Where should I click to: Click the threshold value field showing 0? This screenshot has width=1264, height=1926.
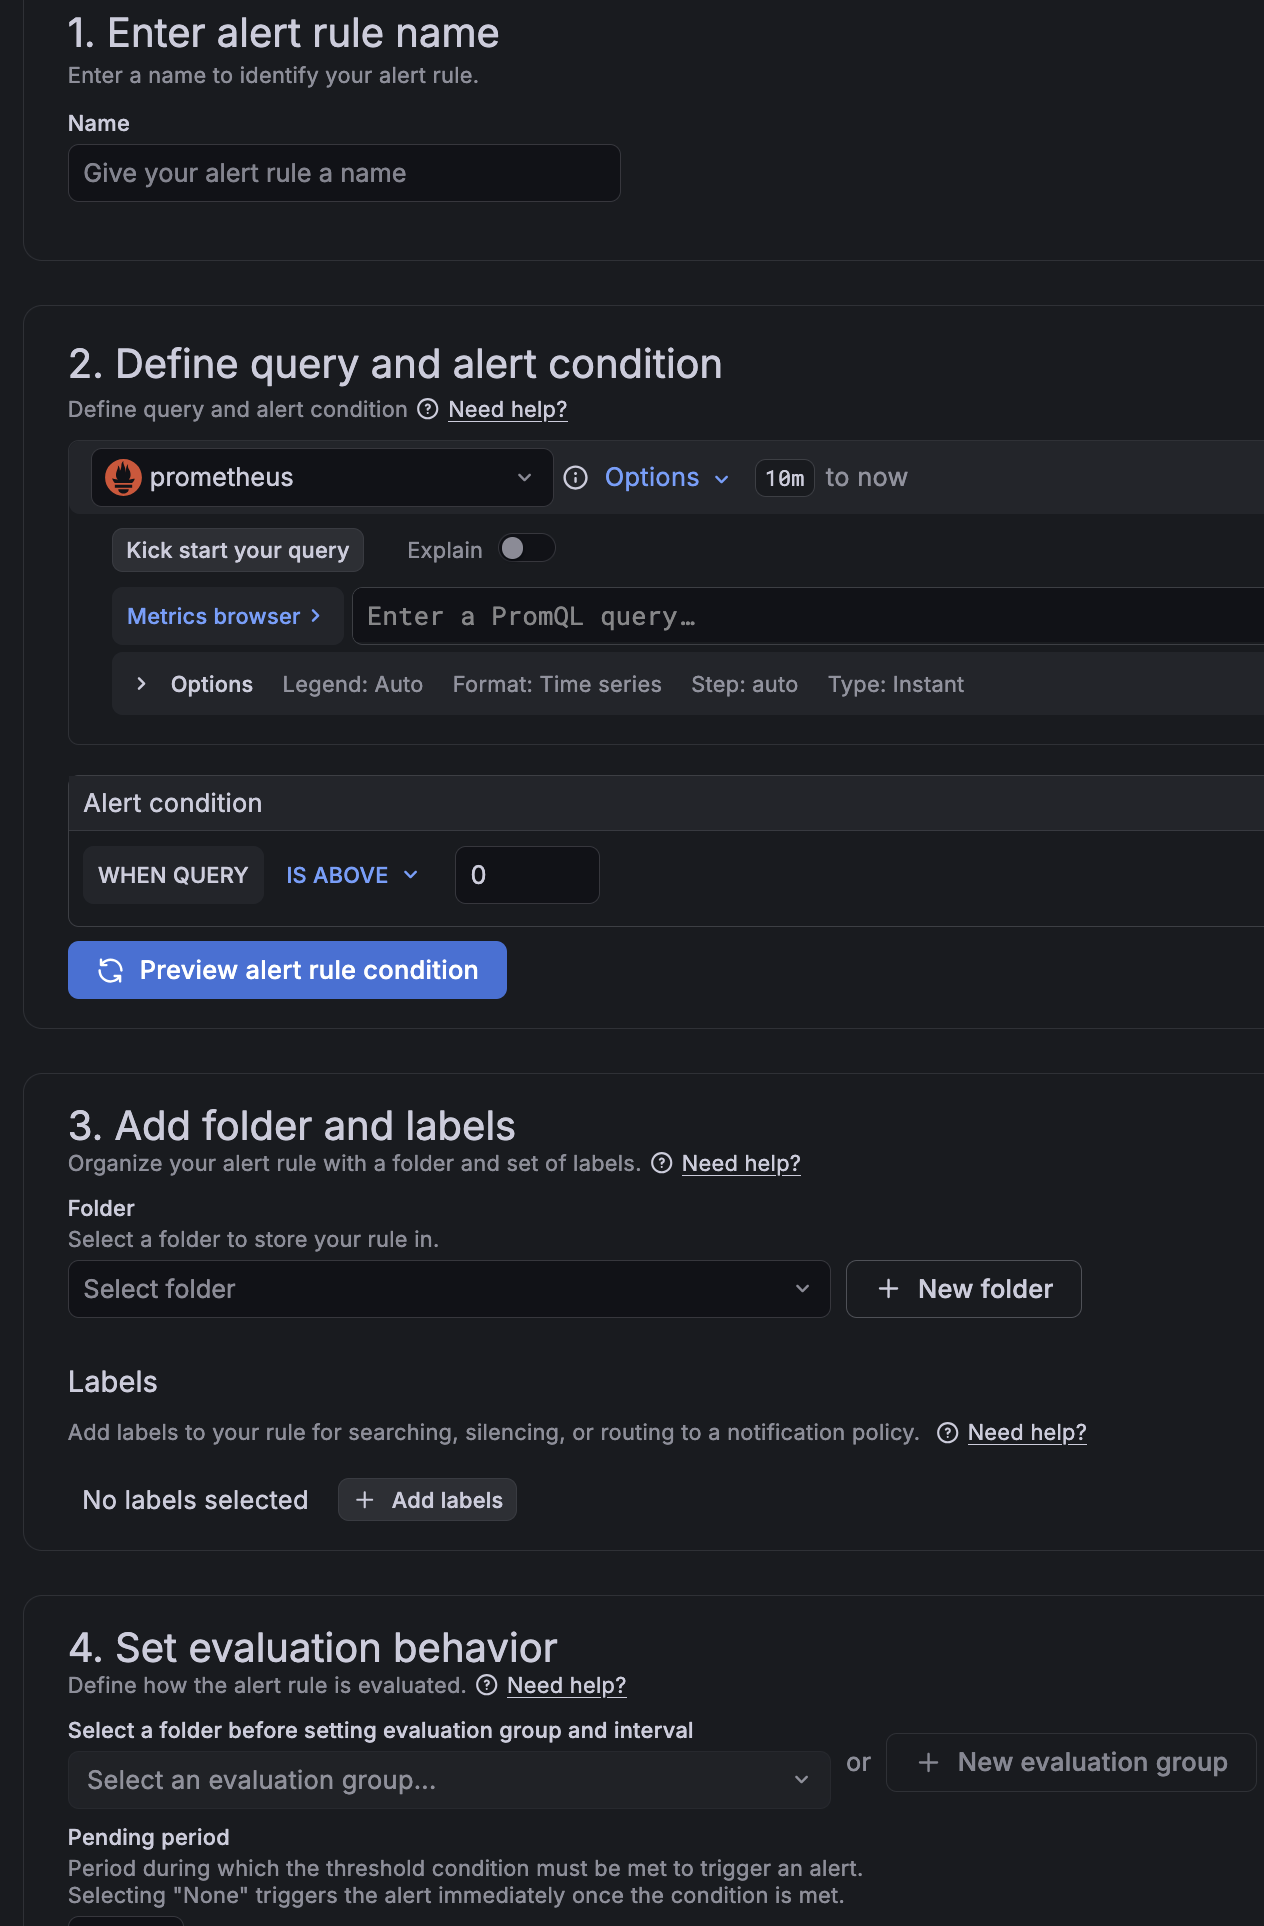pyautogui.click(x=527, y=875)
